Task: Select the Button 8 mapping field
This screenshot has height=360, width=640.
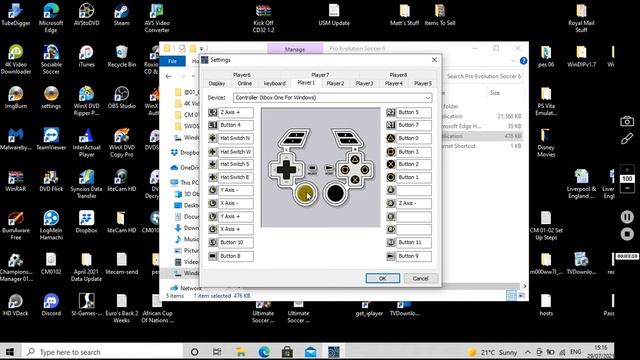Action: click(236, 256)
